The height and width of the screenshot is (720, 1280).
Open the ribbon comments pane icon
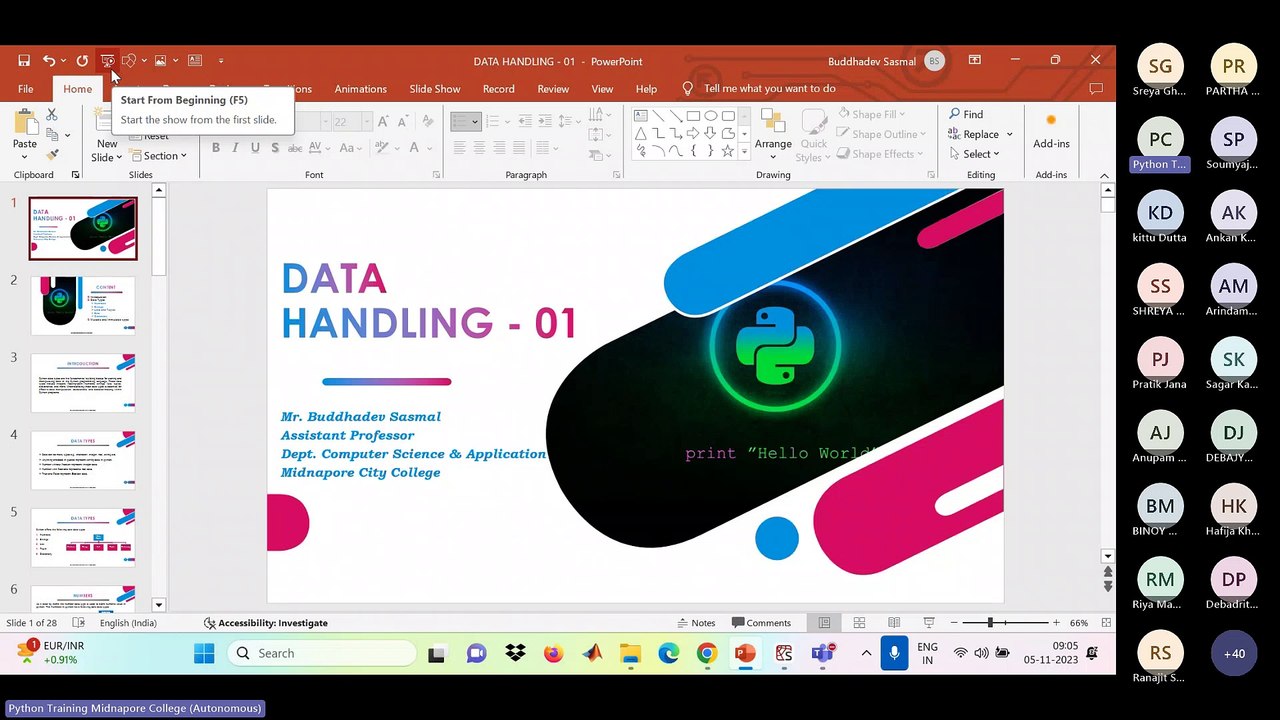(1095, 89)
